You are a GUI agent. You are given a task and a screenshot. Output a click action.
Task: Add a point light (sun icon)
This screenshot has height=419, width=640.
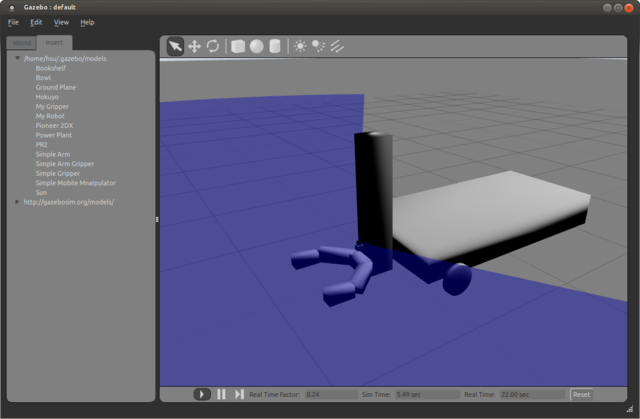[300, 46]
